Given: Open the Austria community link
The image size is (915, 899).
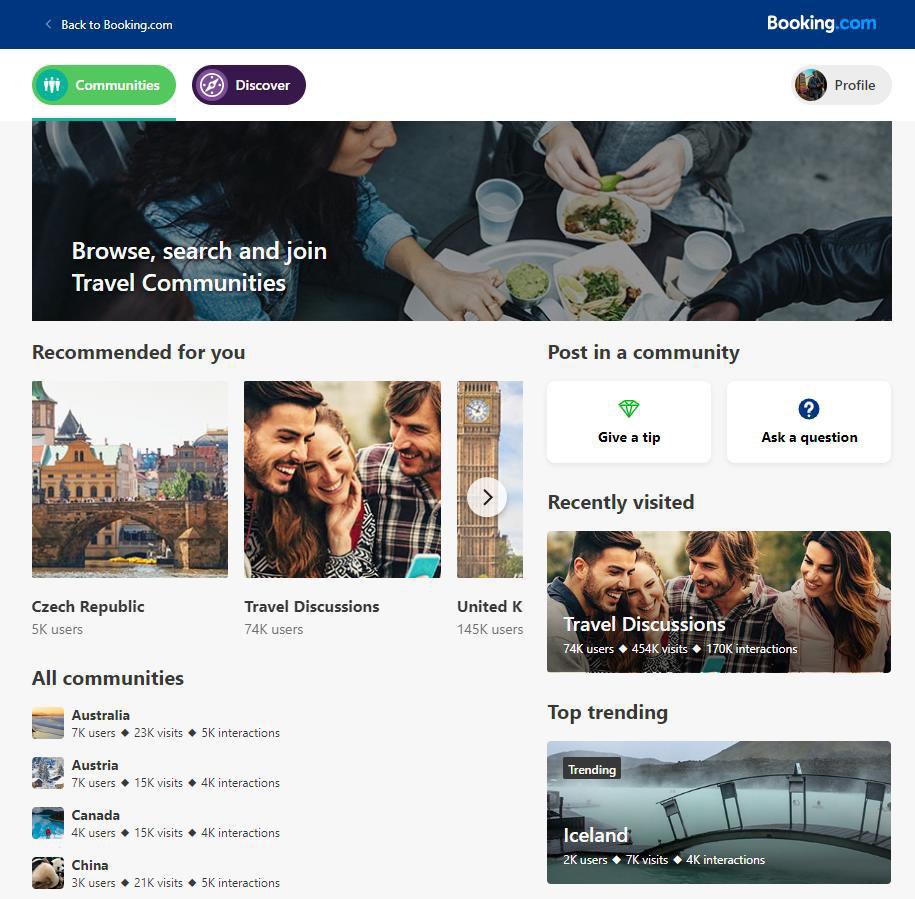Looking at the screenshot, I should [95, 765].
